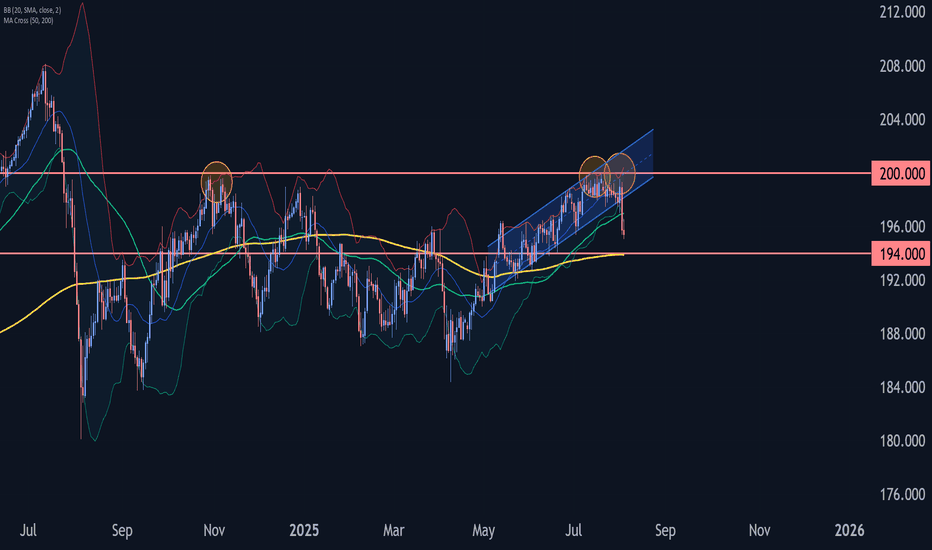The width and height of the screenshot is (932, 550).
Task: Click the 2026 time axis label
Action: pos(849,530)
